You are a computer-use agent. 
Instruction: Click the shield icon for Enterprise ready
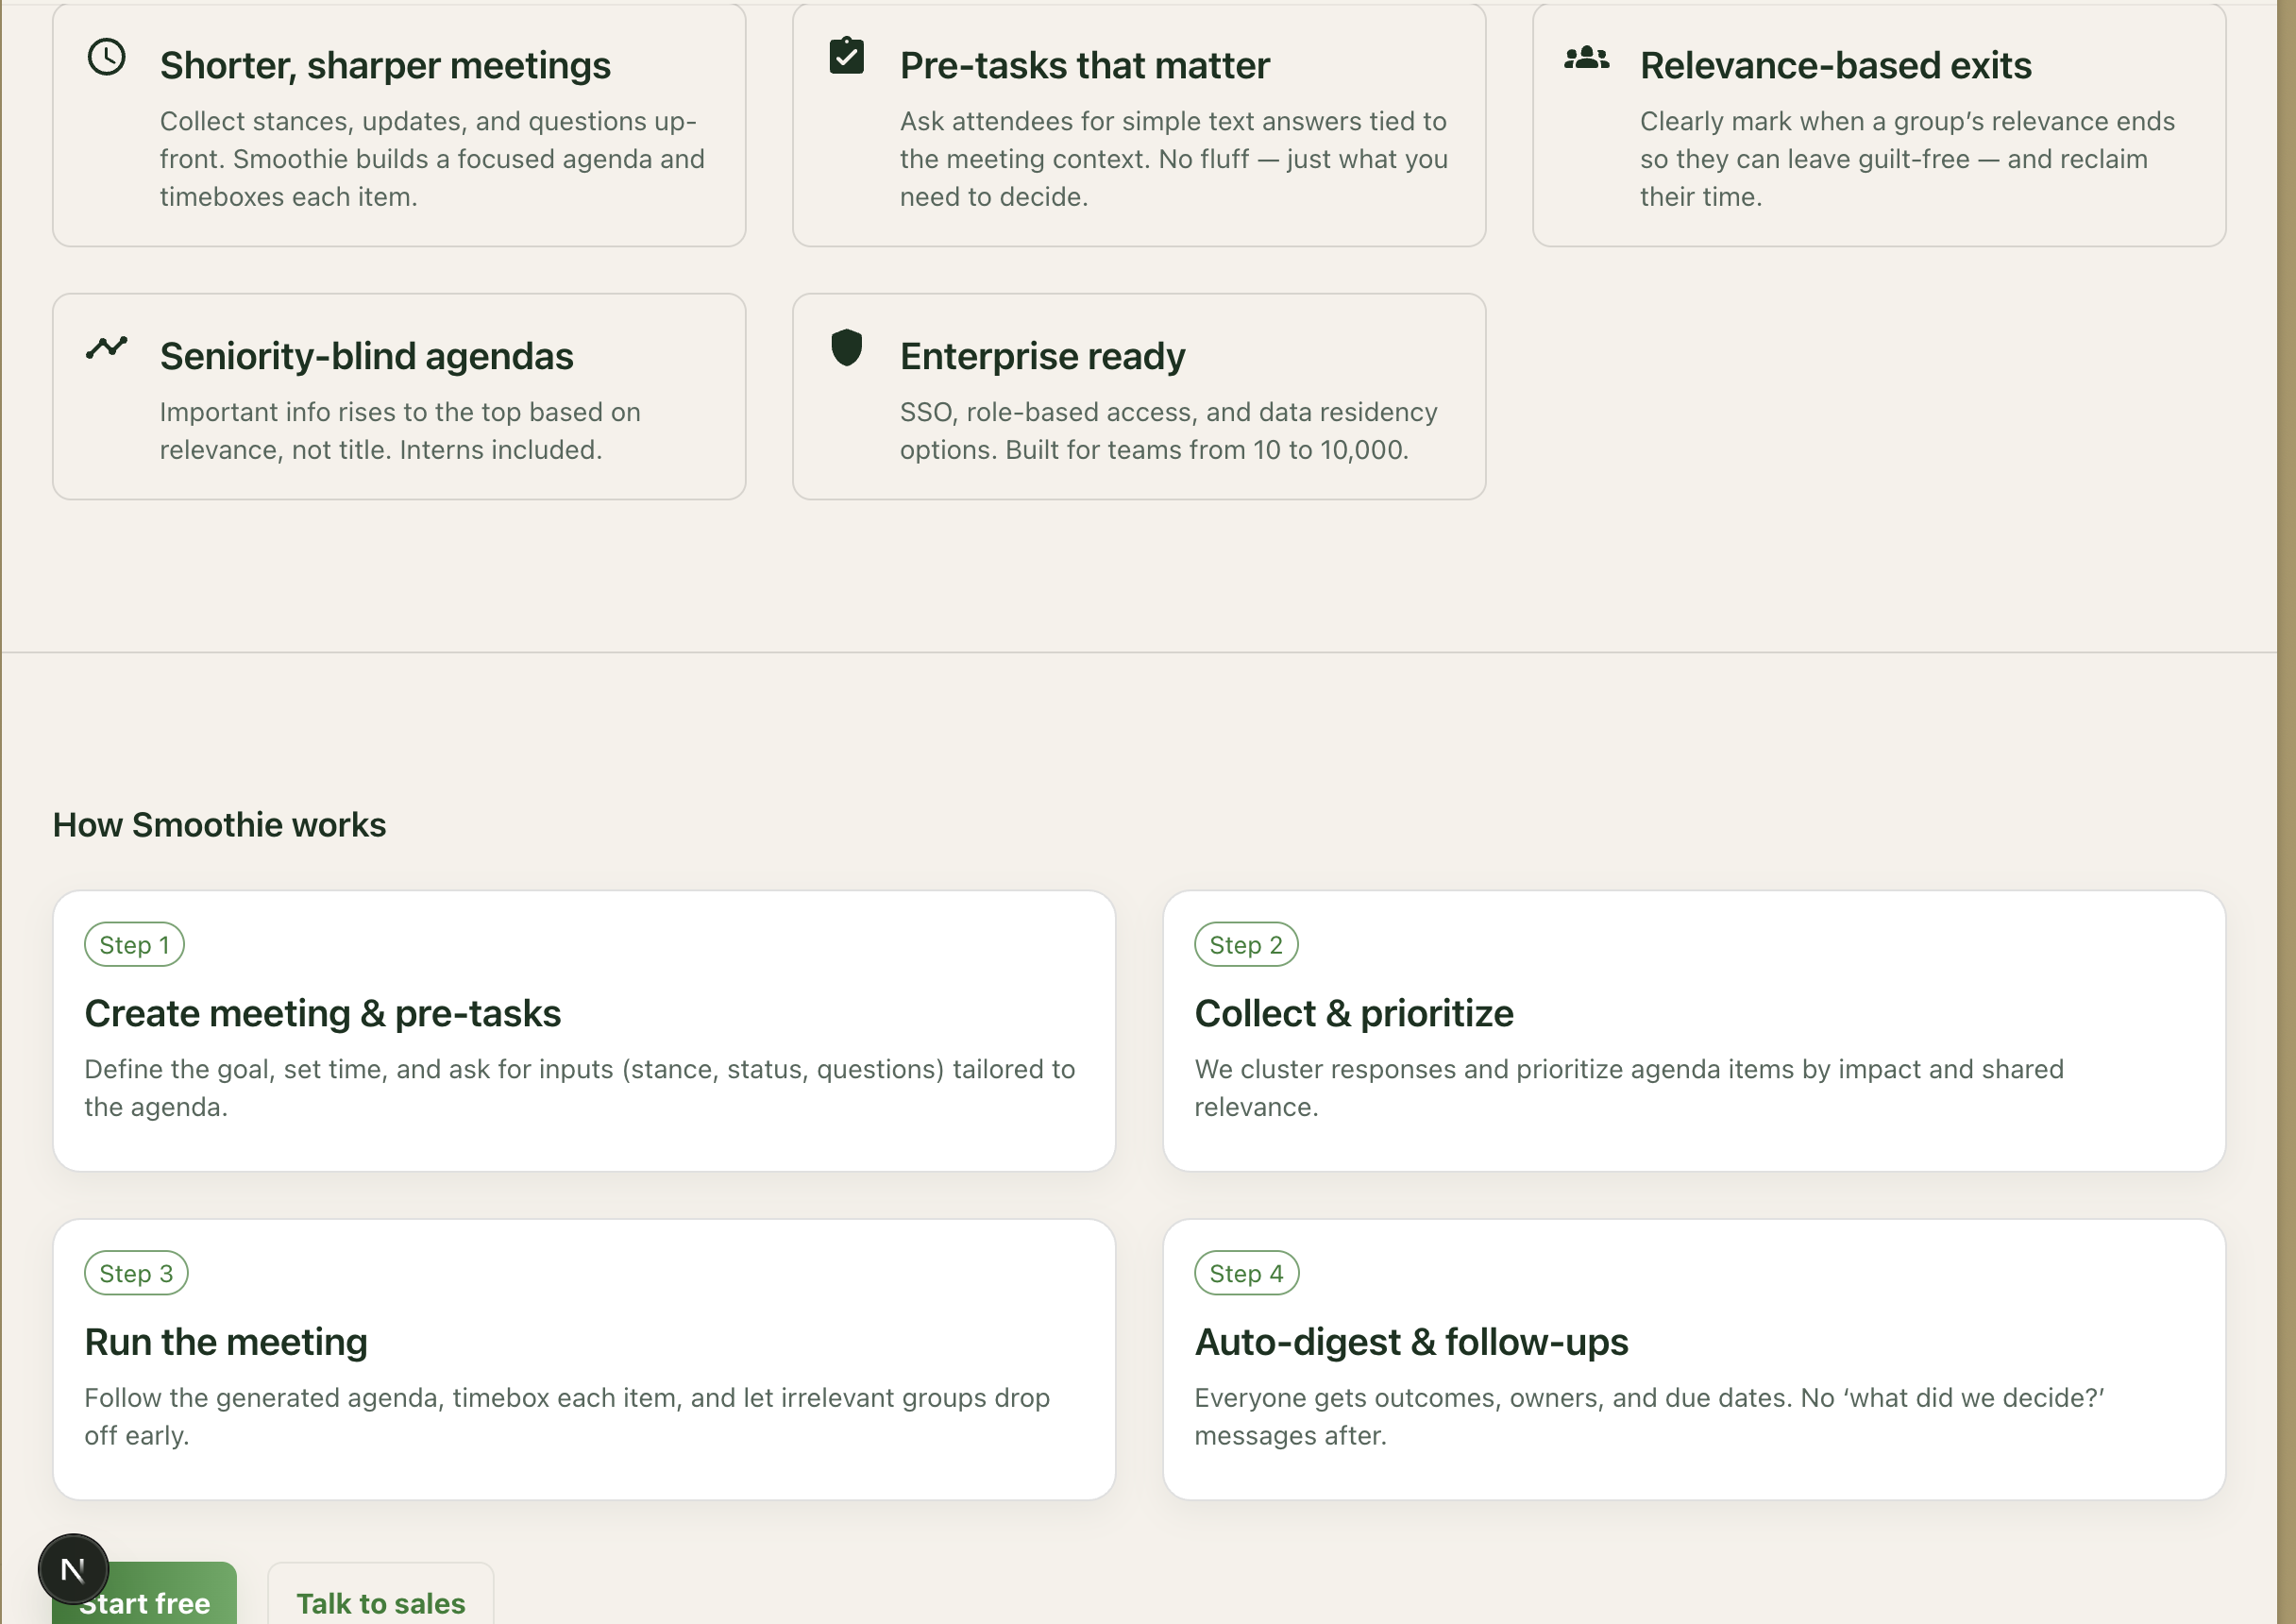pos(846,348)
